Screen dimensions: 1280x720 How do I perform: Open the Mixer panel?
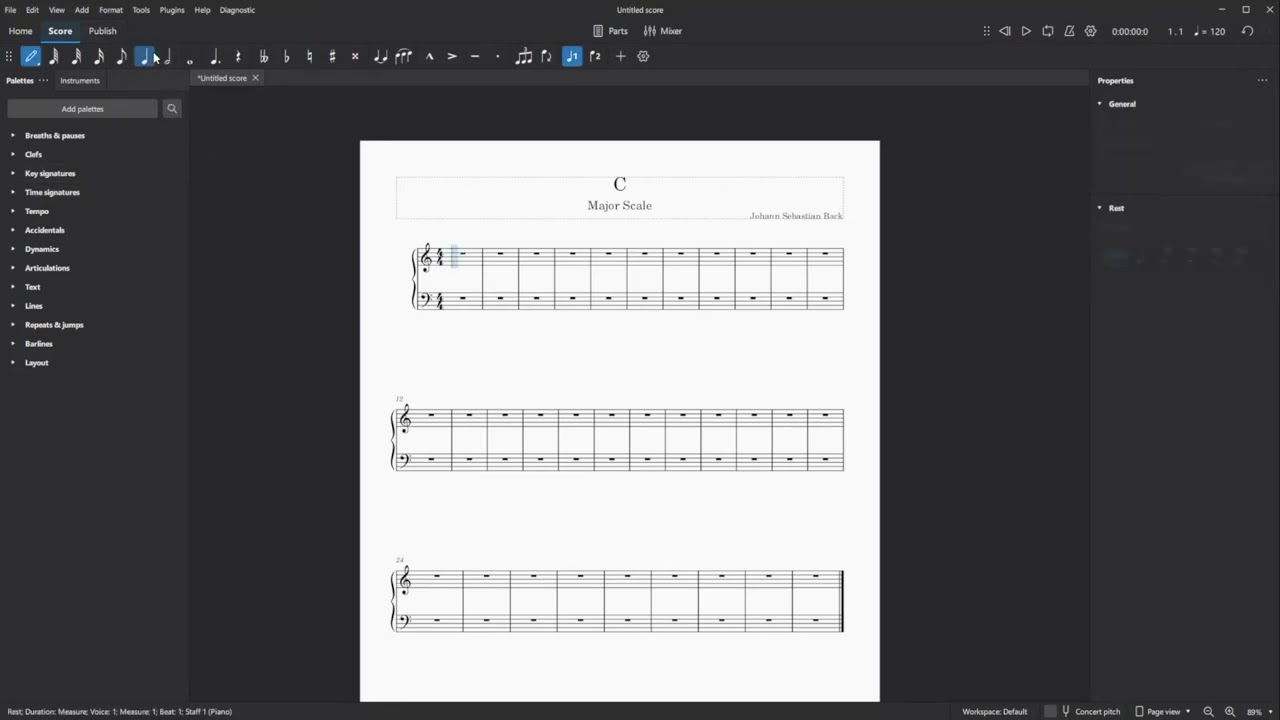point(663,31)
